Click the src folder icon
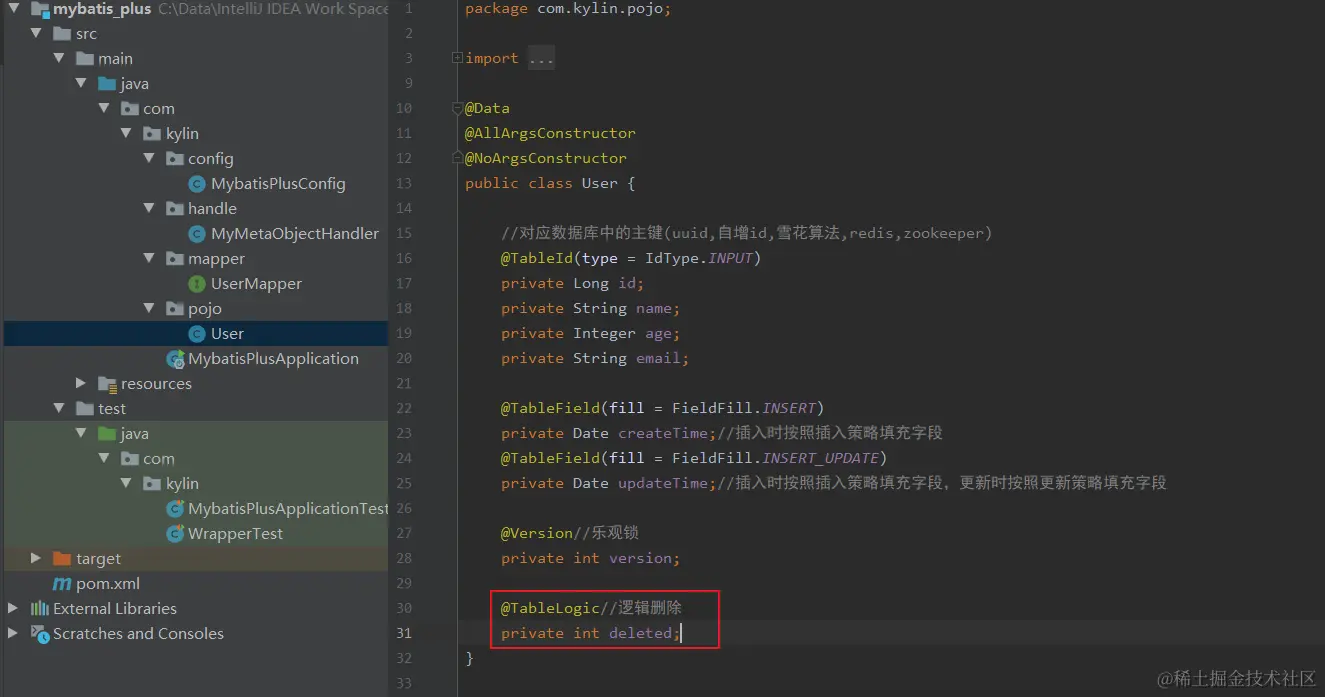 [x=62, y=33]
